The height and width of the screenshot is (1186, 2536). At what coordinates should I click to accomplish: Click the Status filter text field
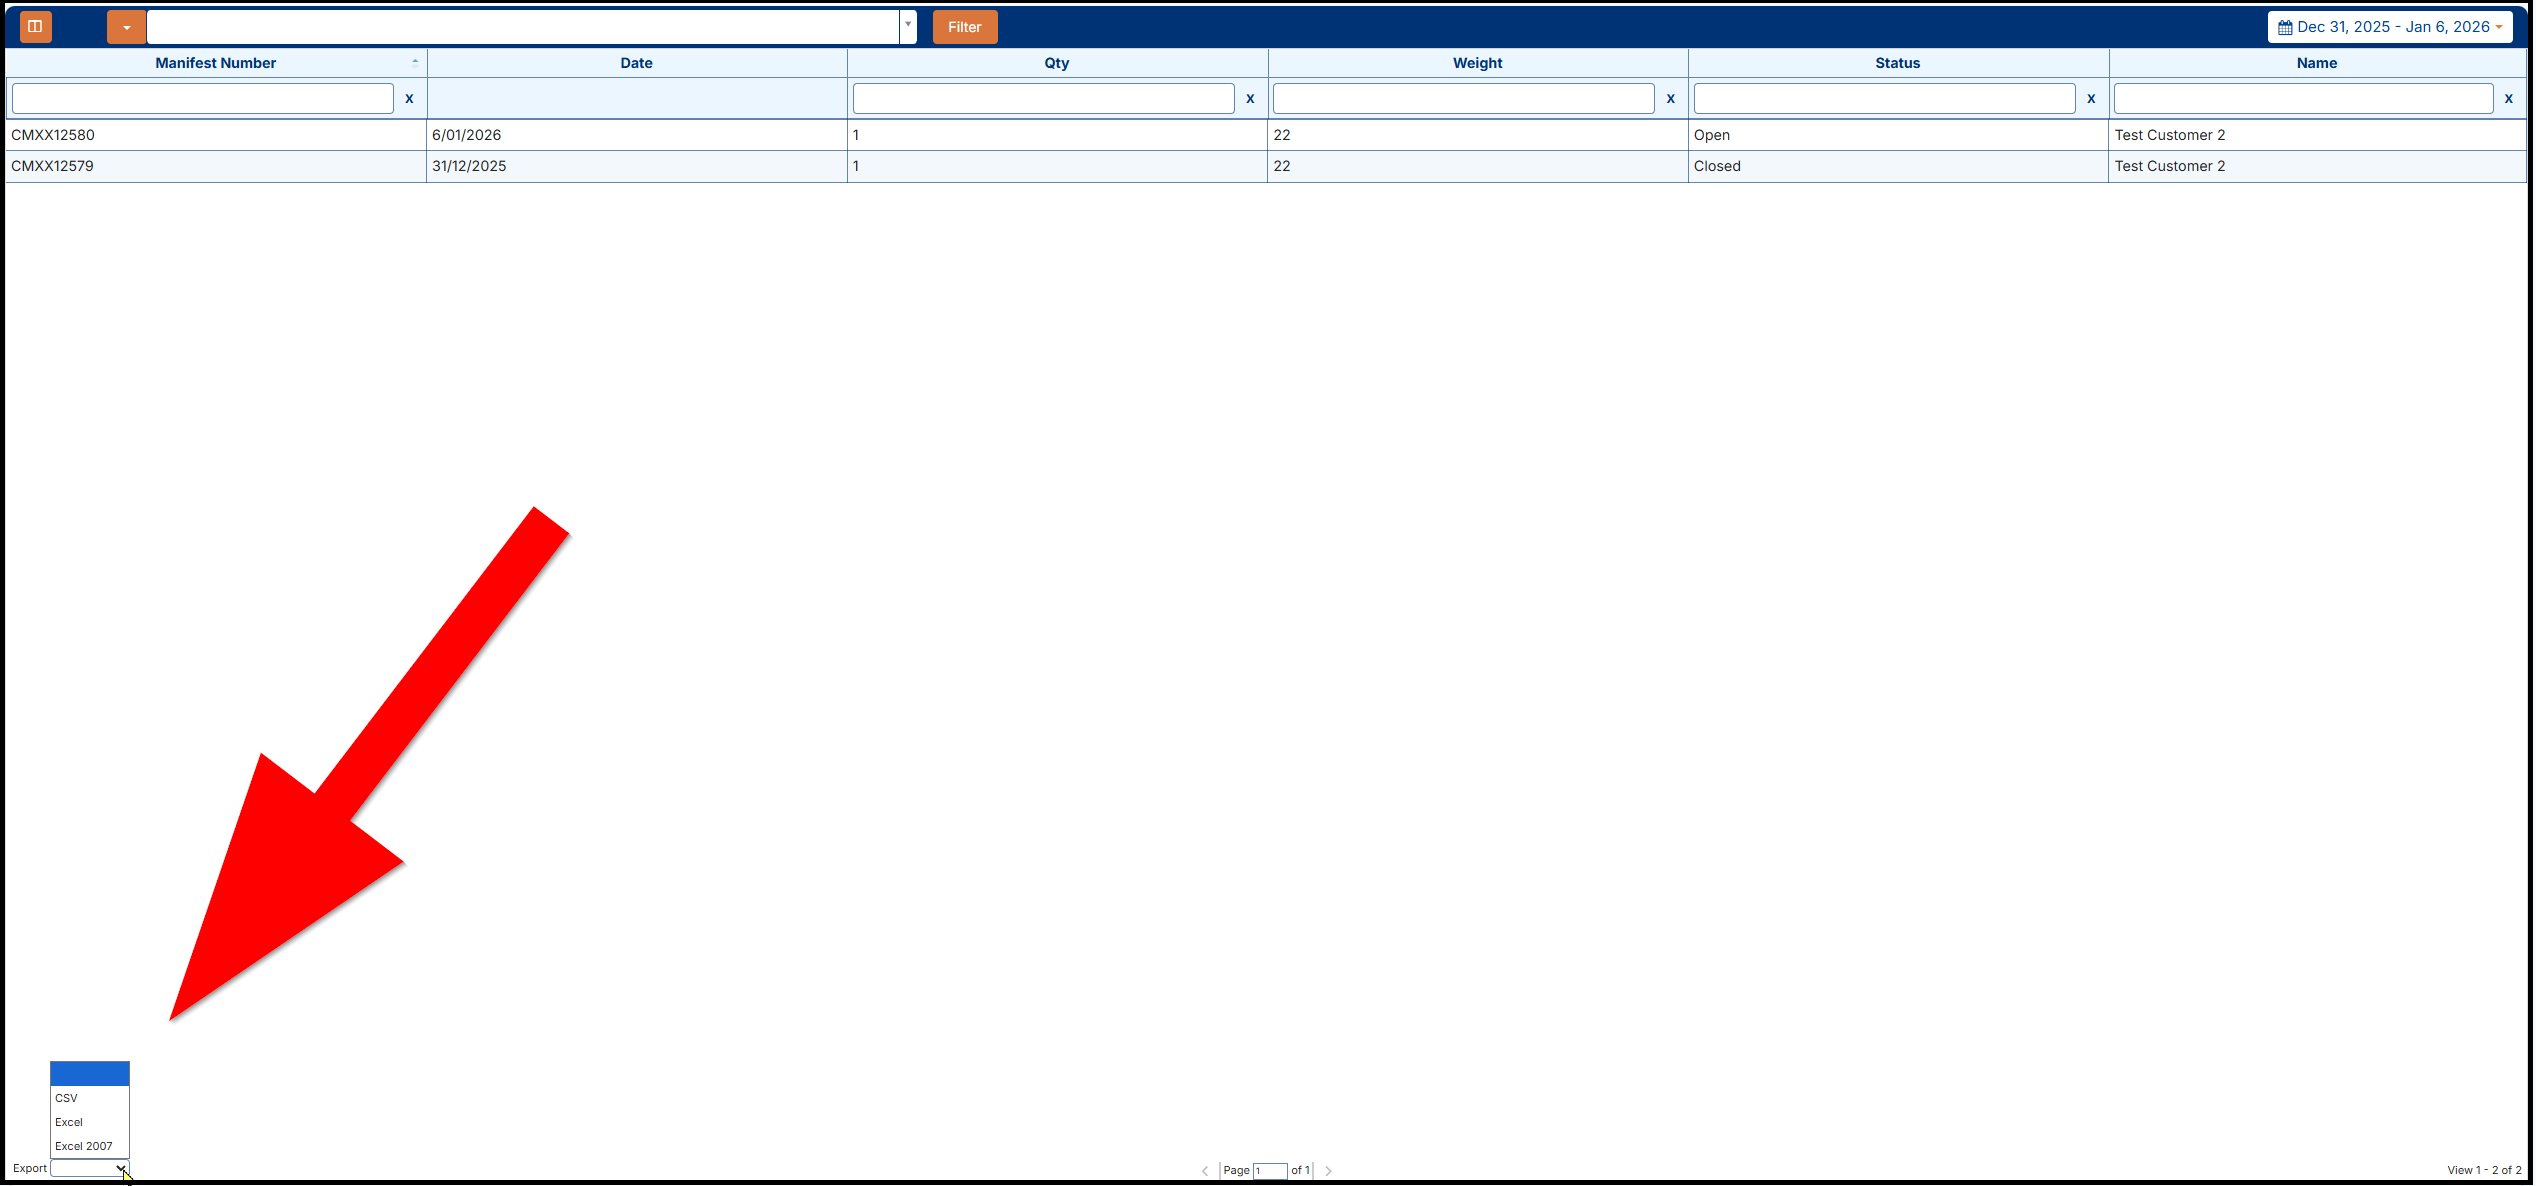click(1884, 99)
